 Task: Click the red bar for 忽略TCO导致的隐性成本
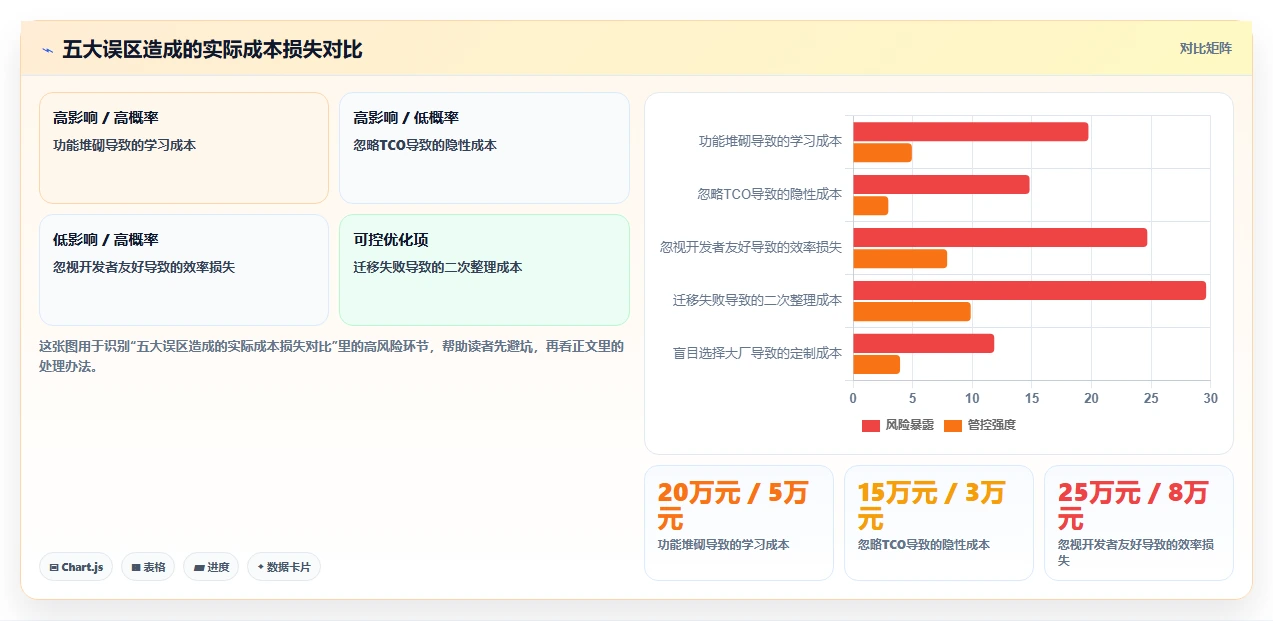pyautogui.click(x=941, y=185)
